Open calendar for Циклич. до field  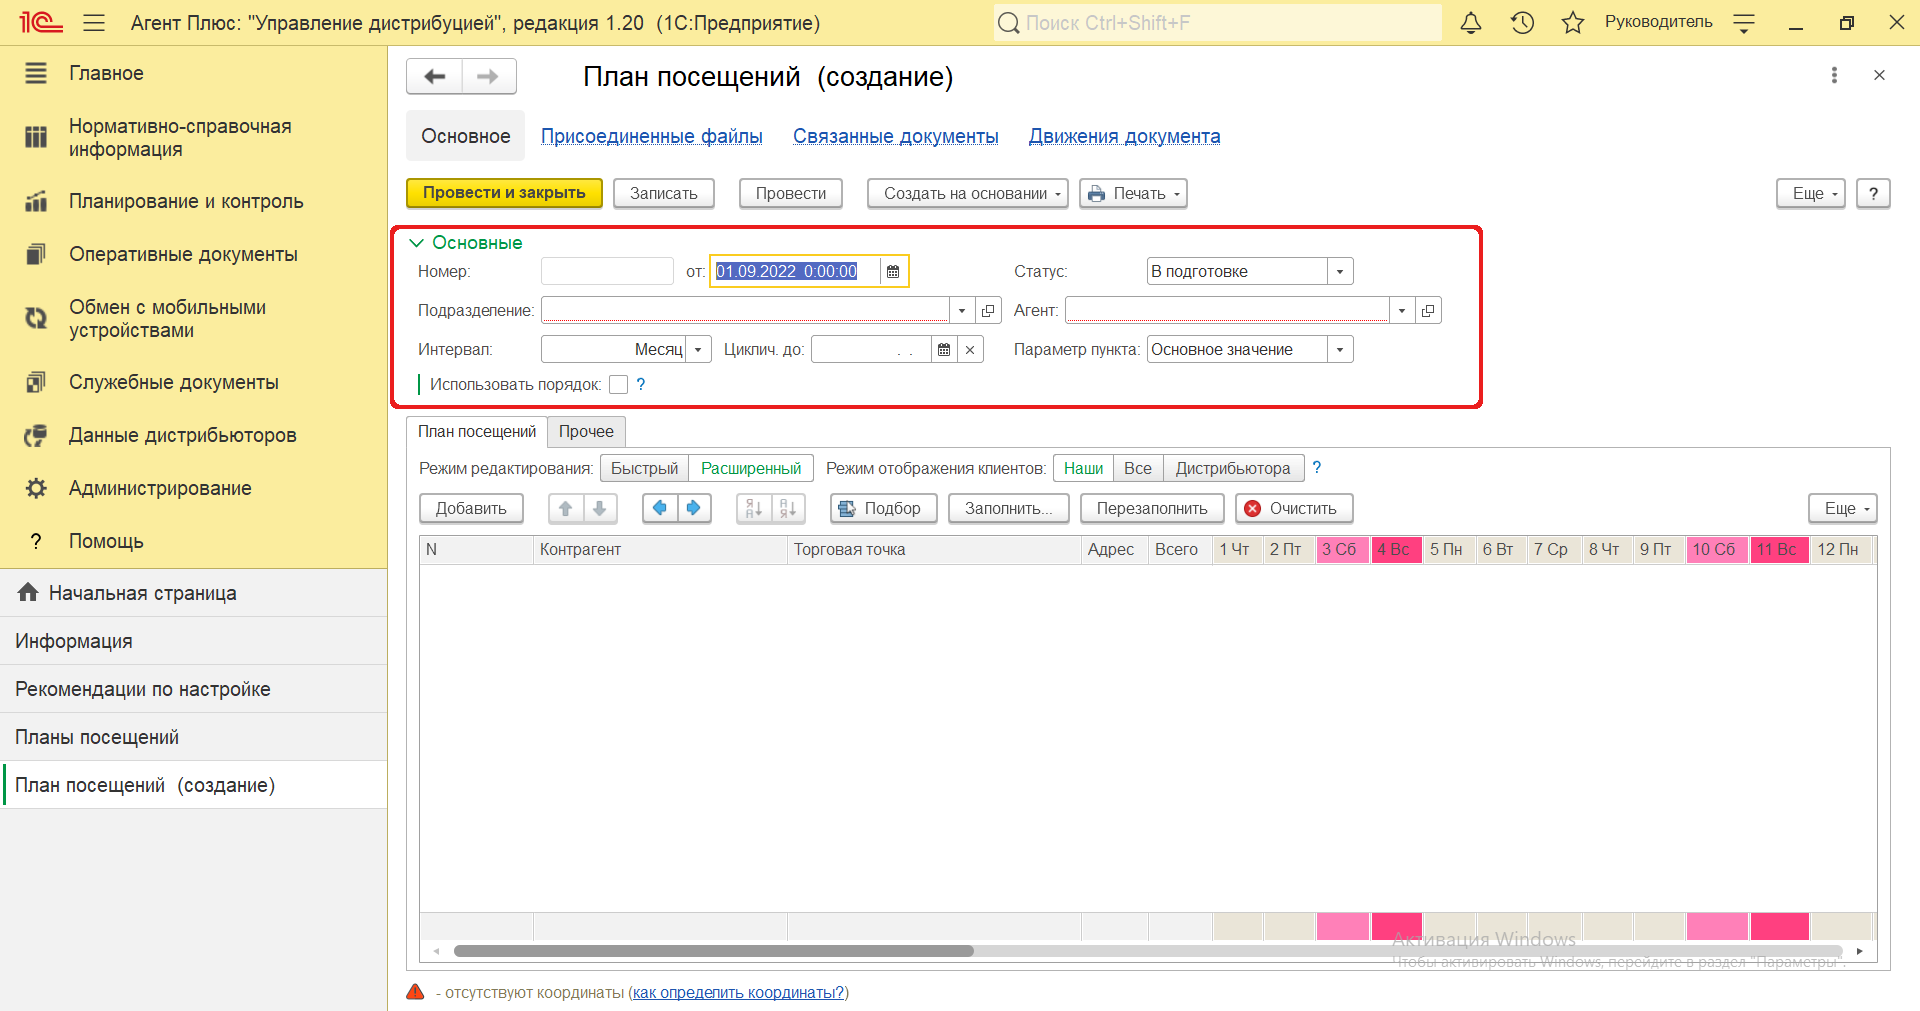[x=944, y=349]
